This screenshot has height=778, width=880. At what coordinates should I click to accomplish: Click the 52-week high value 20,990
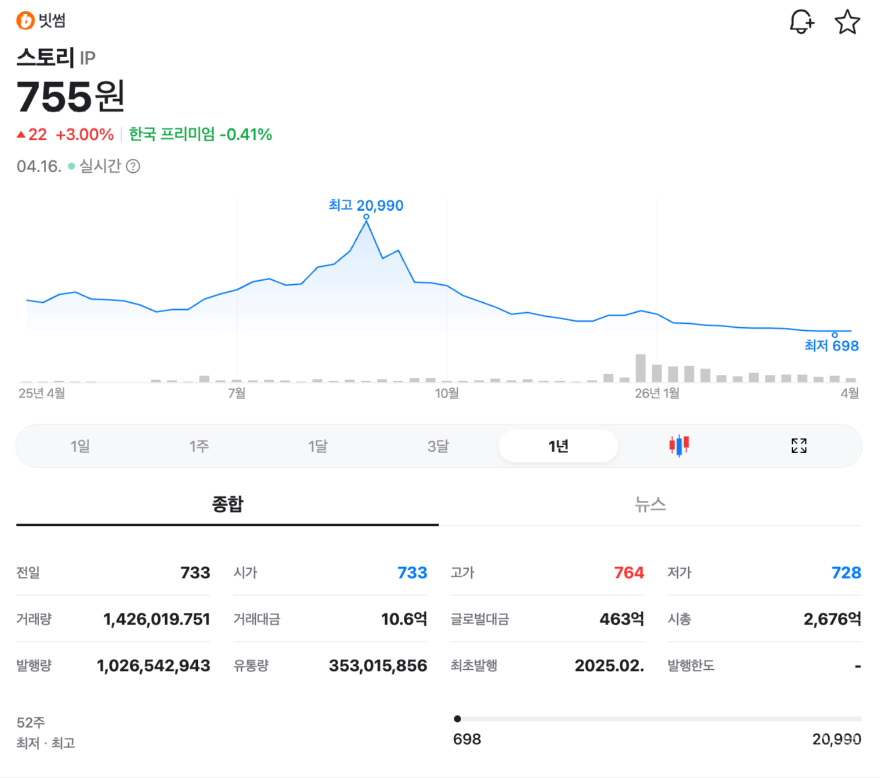coord(837,739)
